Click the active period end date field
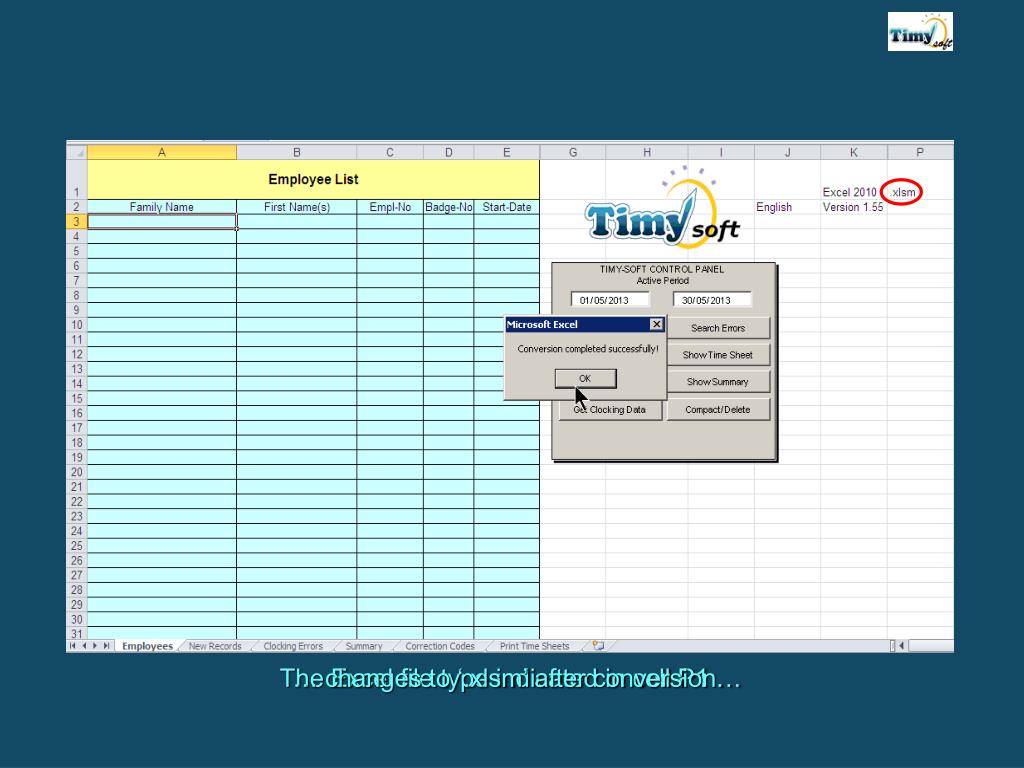Screen dimensions: 1024x768 712,300
